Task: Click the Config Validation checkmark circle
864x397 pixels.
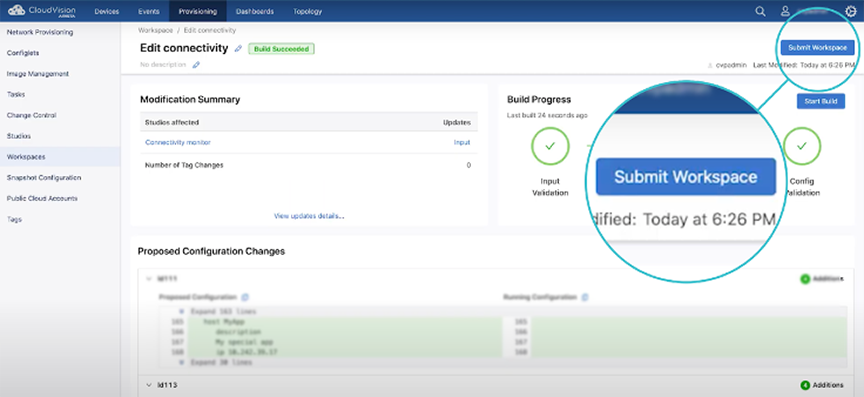Action: [x=802, y=146]
